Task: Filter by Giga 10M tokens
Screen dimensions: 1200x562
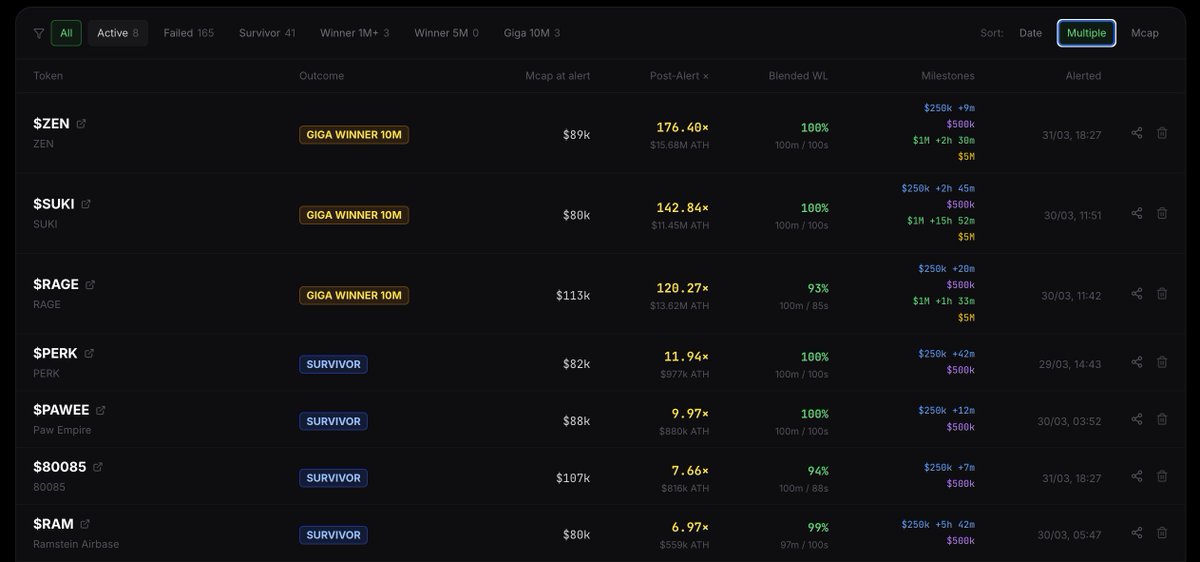Action: click(532, 33)
